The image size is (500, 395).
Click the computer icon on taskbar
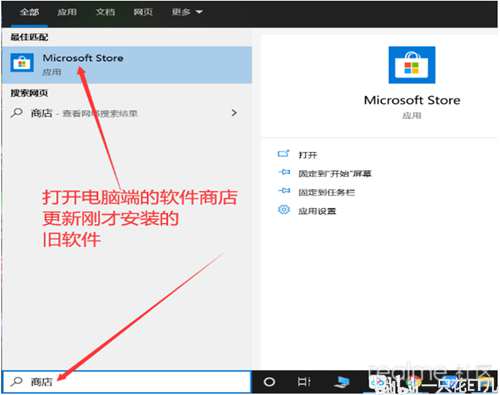coord(342,382)
